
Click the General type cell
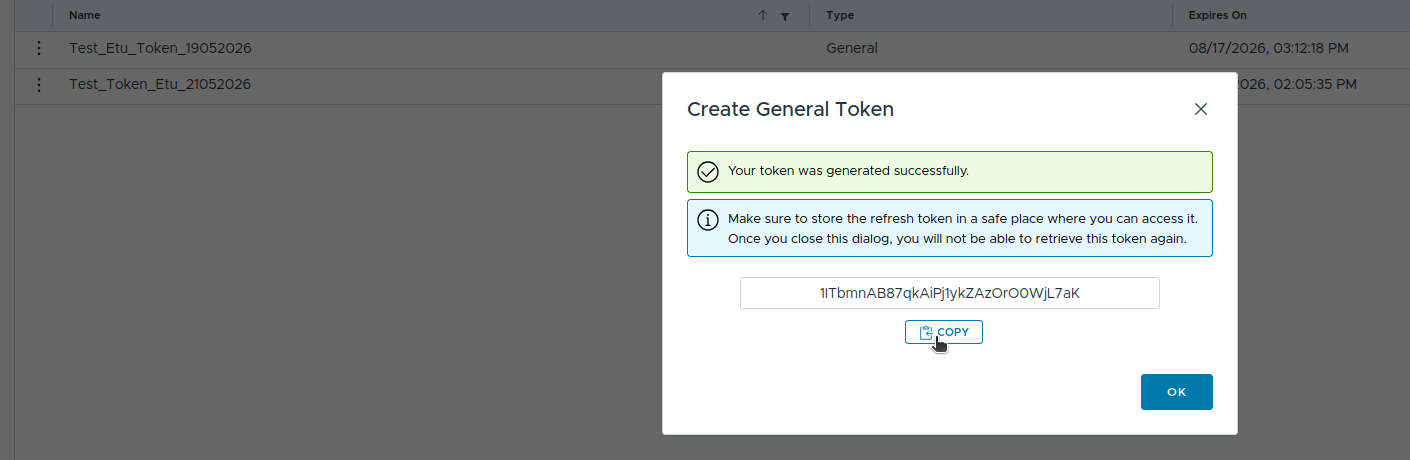852,48
